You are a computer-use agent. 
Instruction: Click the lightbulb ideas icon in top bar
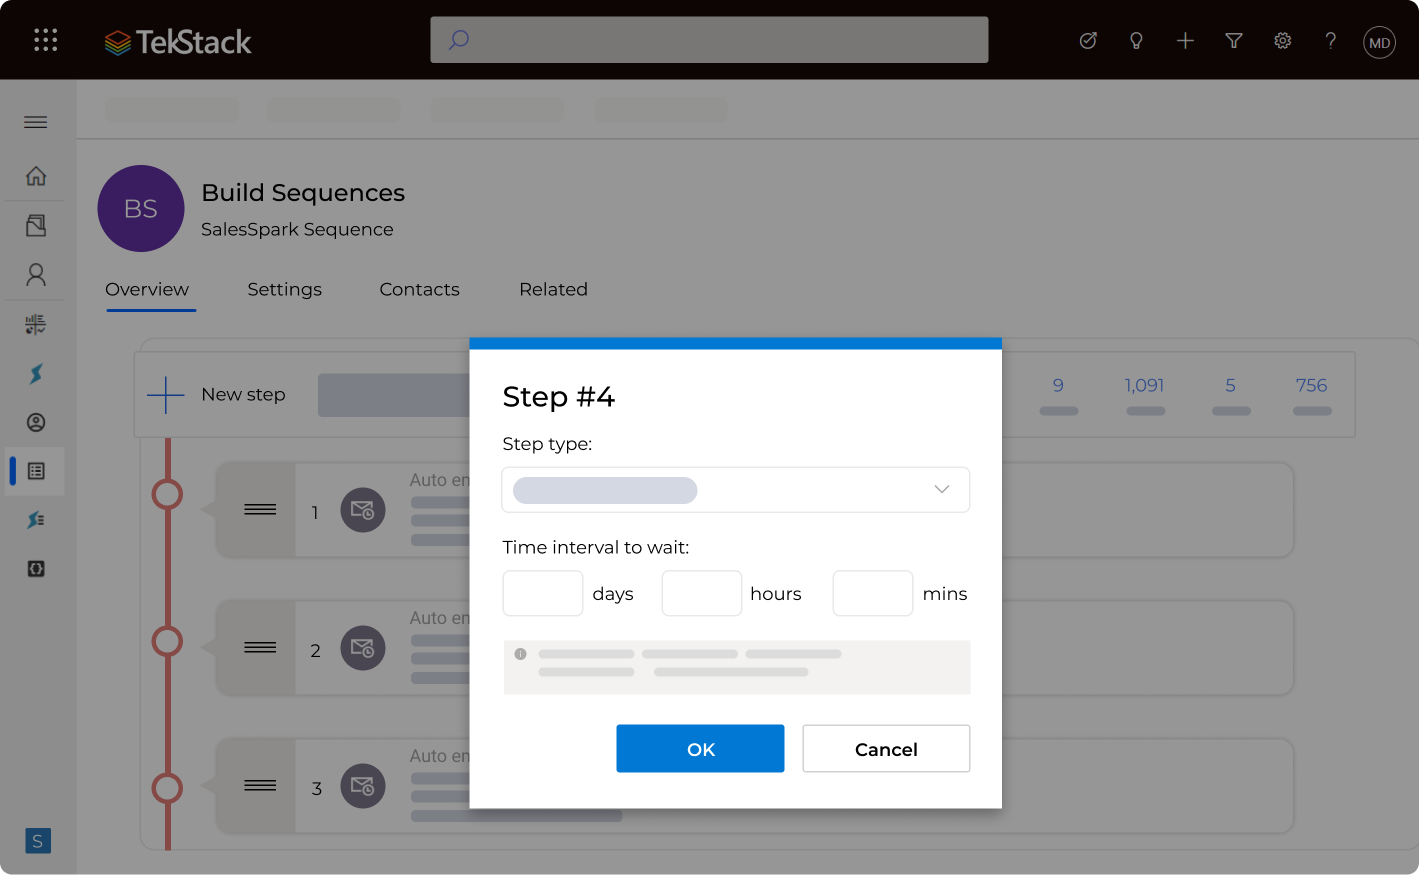[1136, 41]
